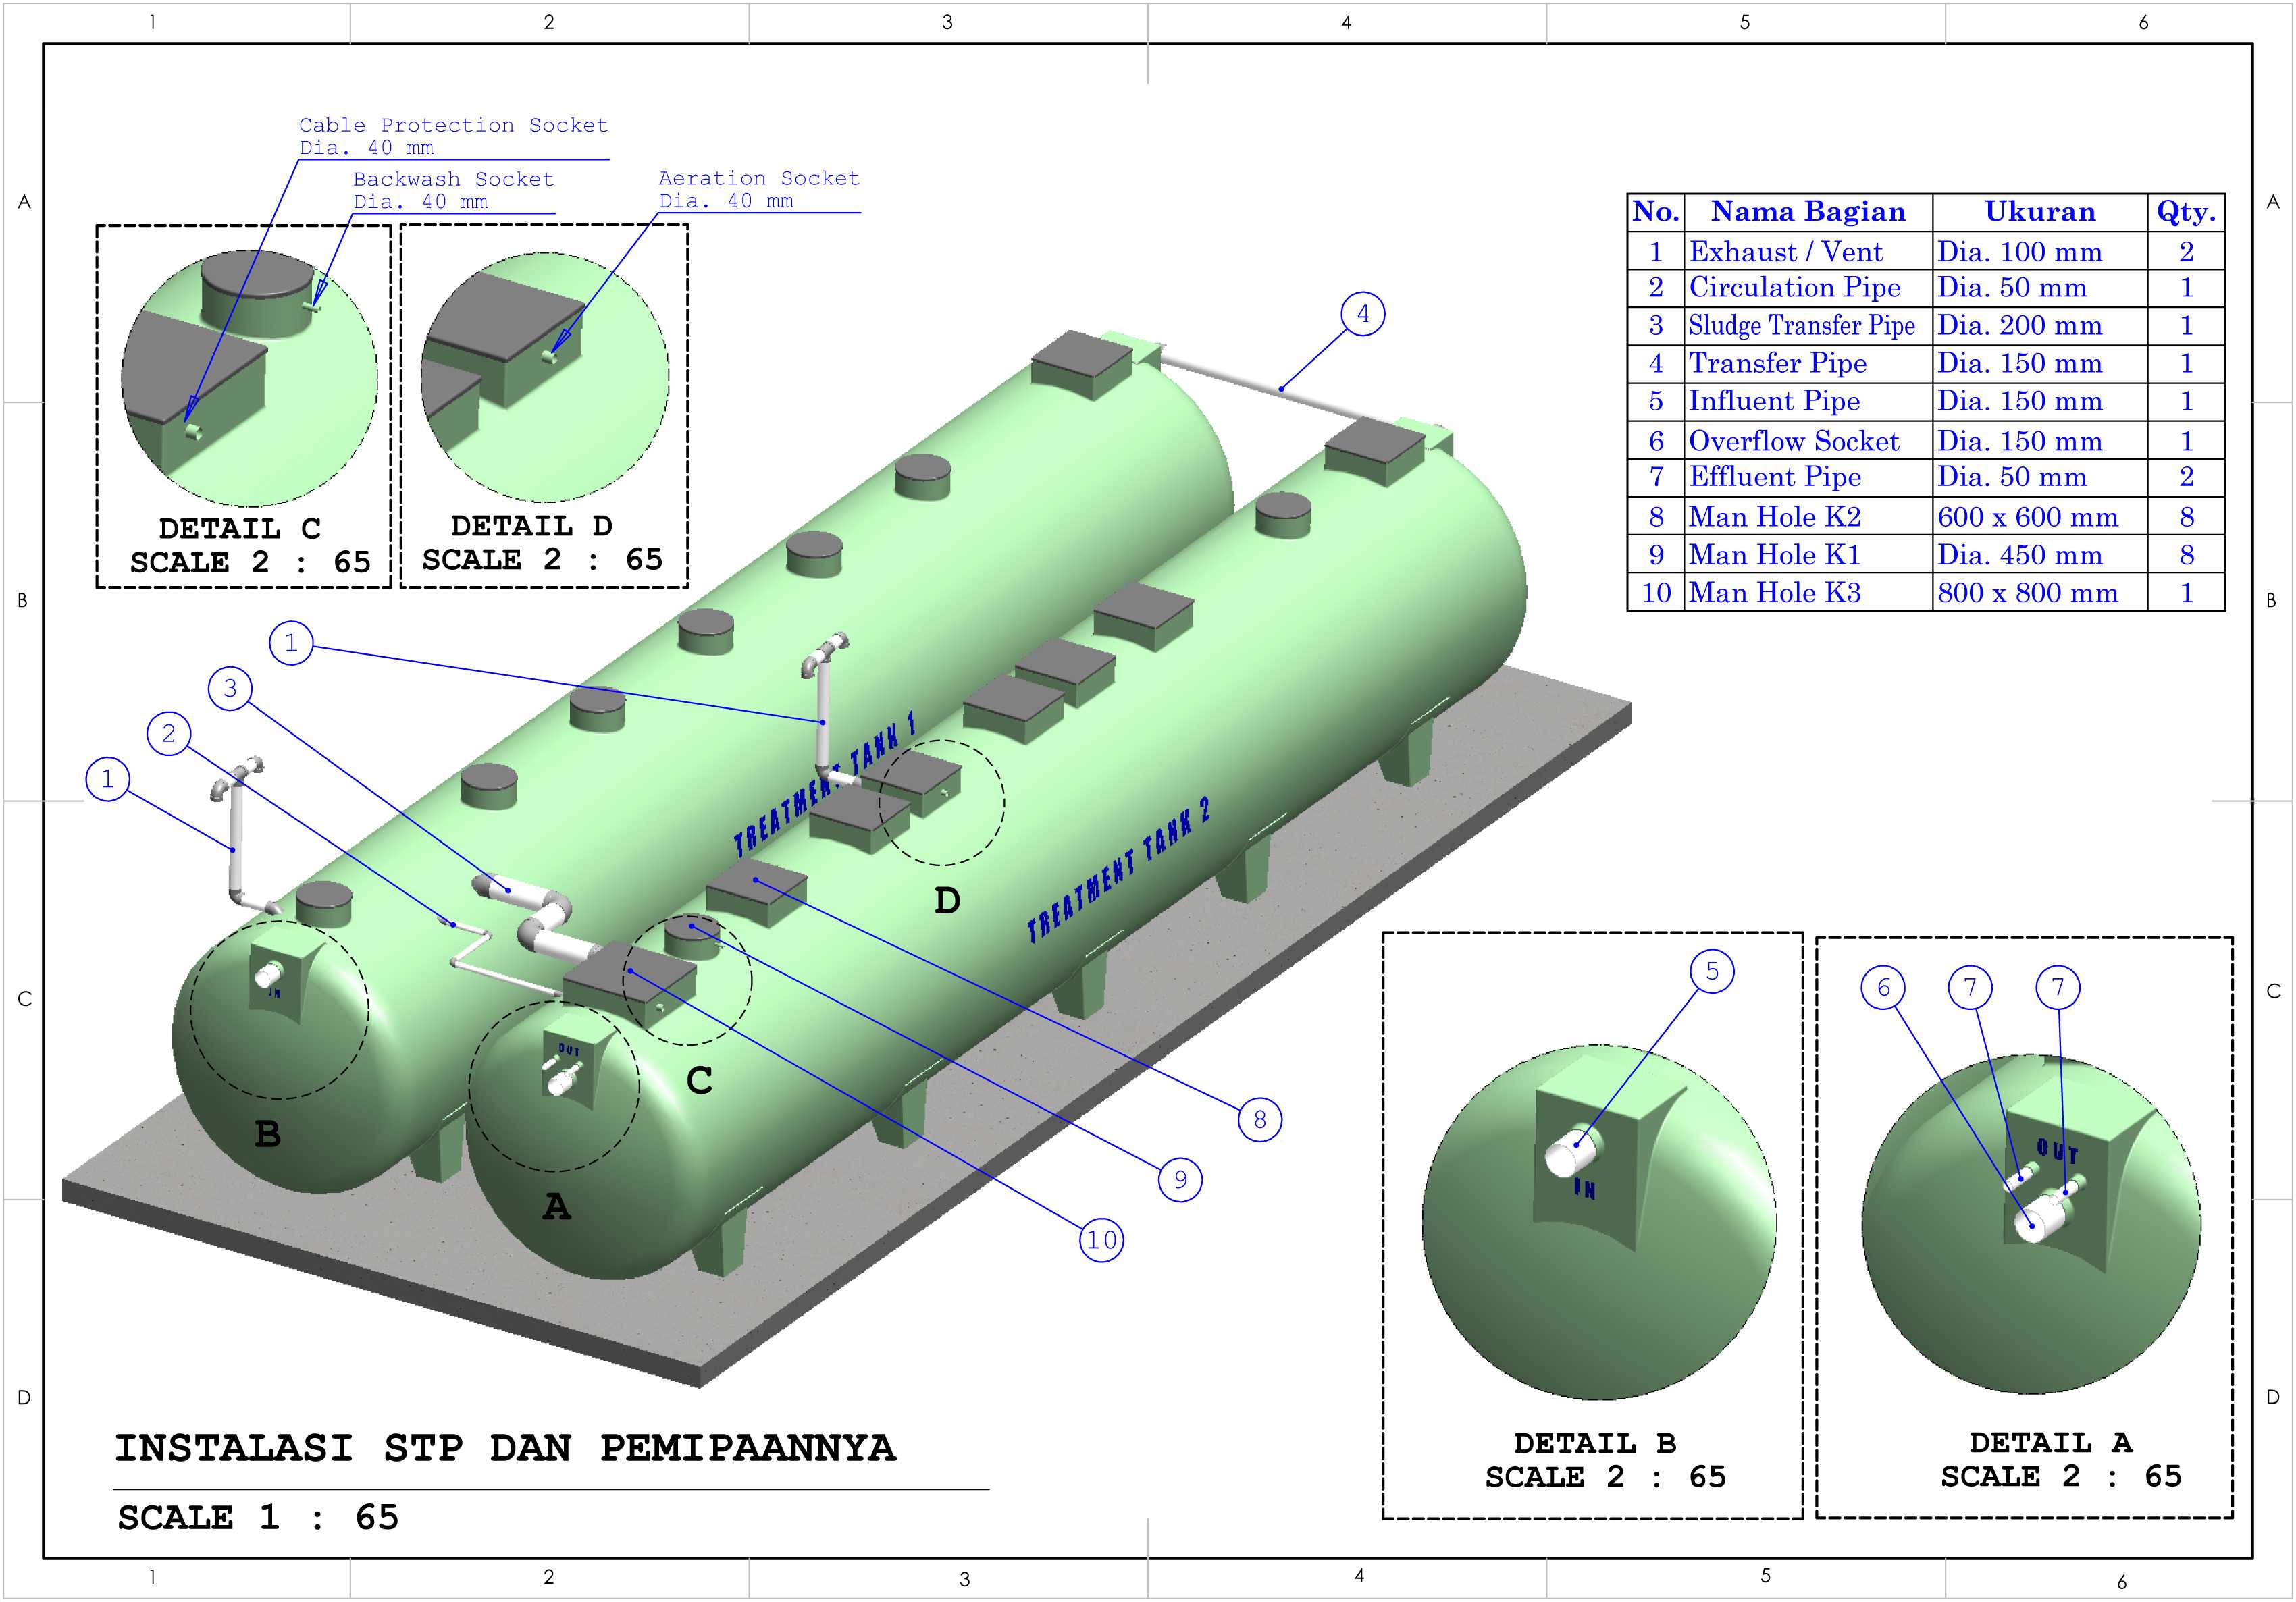2296x1602 pixels.
Task: Select the circled balloon number 2
Action: pos(169,734)
